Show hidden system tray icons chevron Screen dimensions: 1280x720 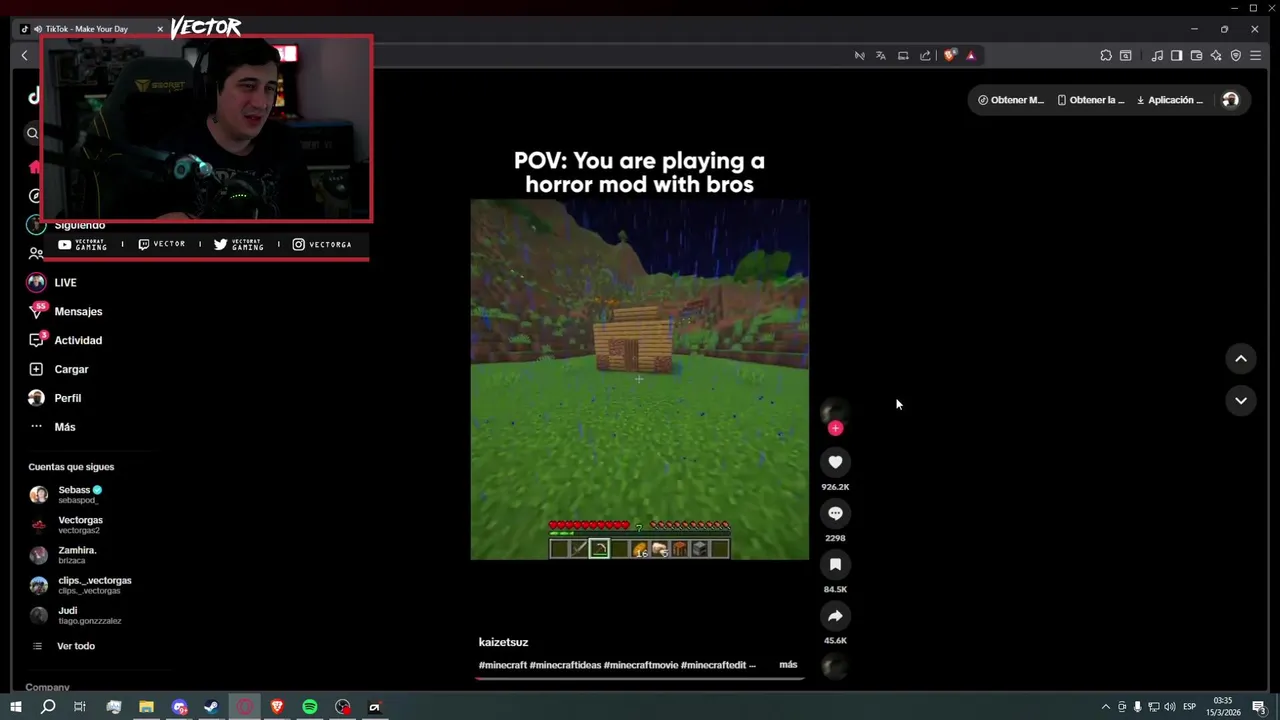pyautogui.click(x=1105, y=707)
